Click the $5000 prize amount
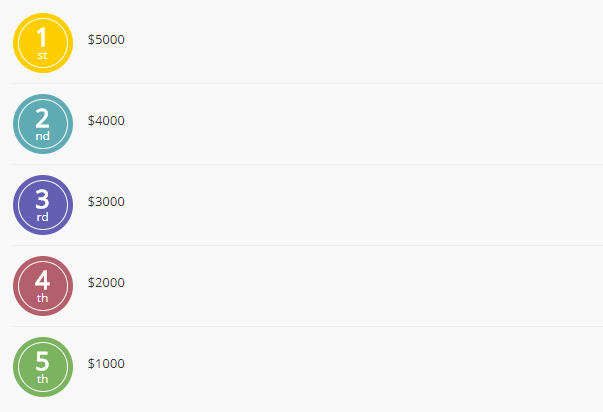The height and width of the screenshot is (412, 603). pos(106,40)
